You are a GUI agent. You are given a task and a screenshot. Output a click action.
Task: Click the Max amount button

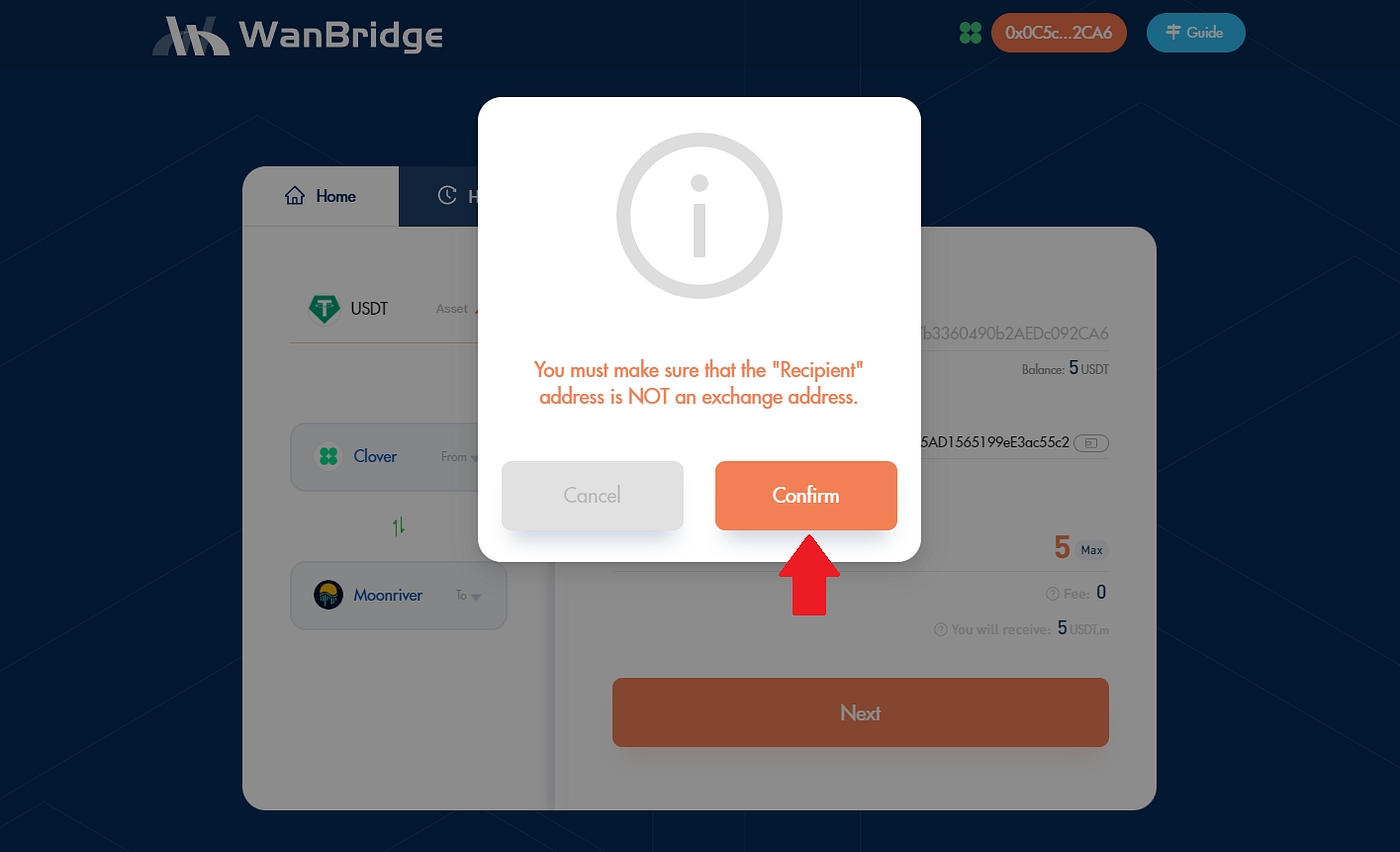pos(1092,550)
